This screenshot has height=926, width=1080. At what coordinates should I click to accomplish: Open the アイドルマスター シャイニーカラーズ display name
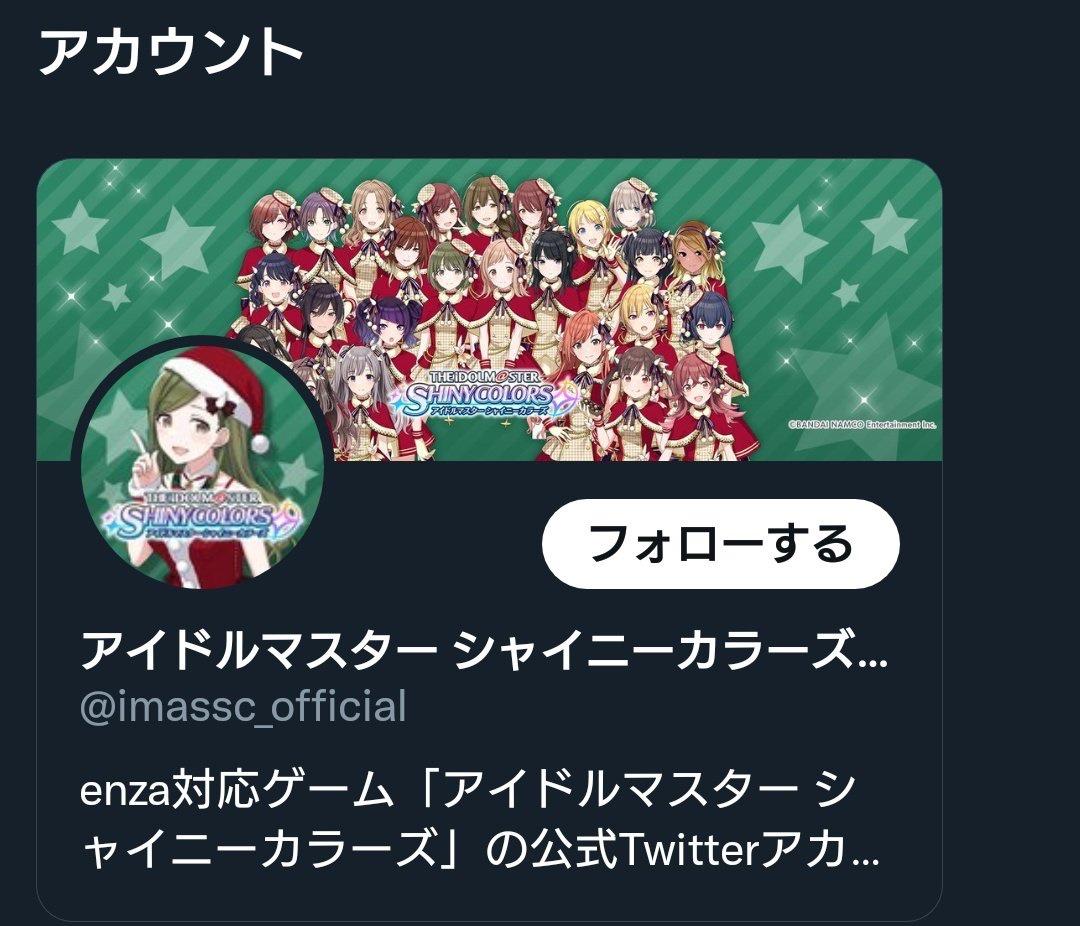point(484,650)
